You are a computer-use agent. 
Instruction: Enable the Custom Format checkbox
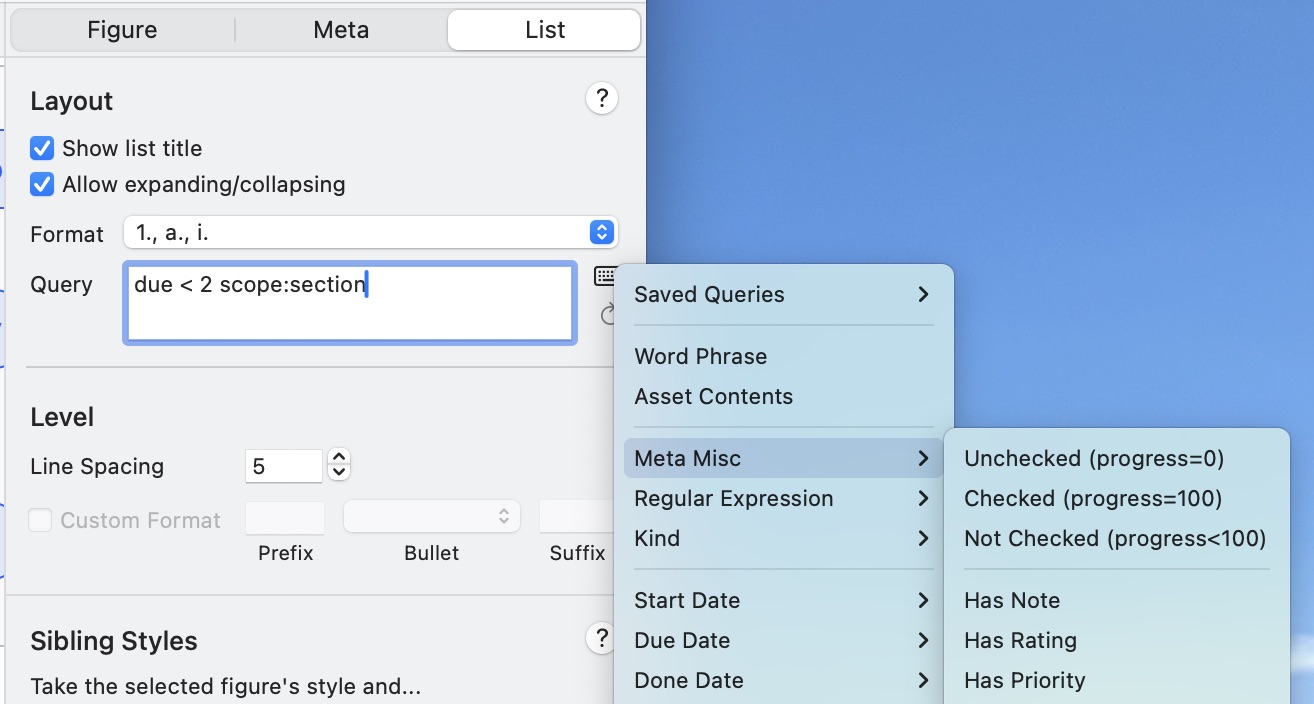tap(41, 520)
